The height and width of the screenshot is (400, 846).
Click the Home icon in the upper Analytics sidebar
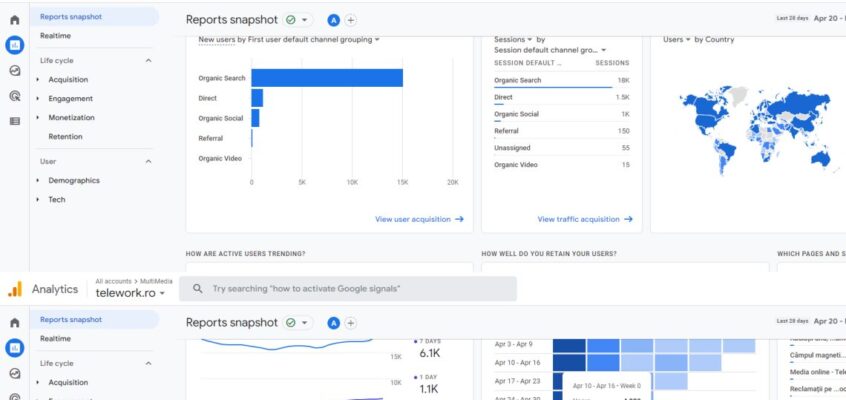(15, 20)
